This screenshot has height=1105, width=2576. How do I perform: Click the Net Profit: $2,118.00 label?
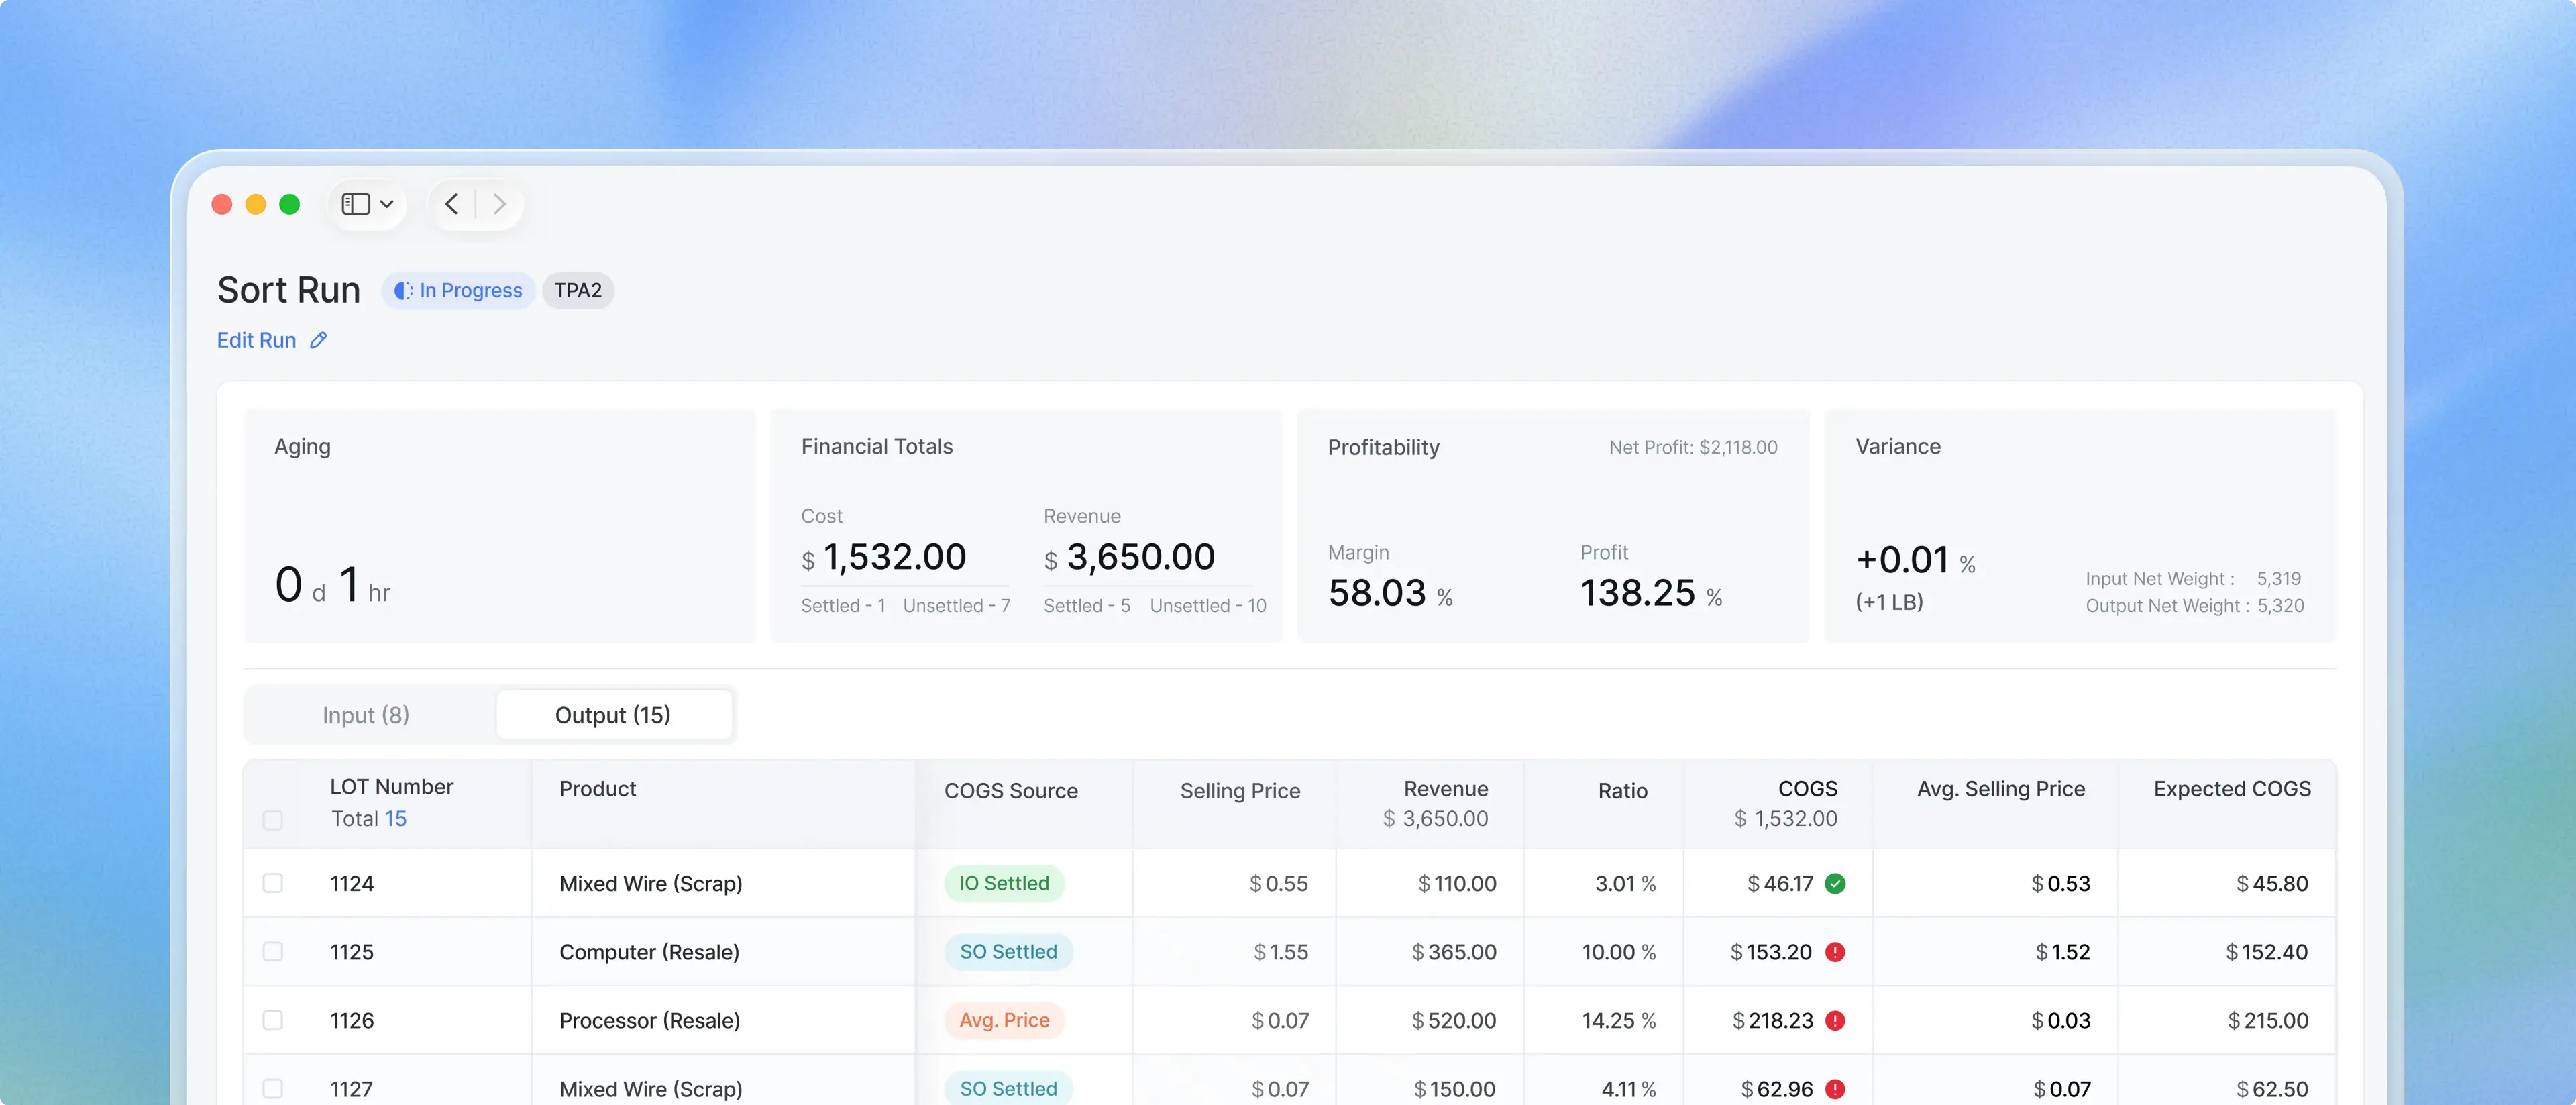point(1693,447)
